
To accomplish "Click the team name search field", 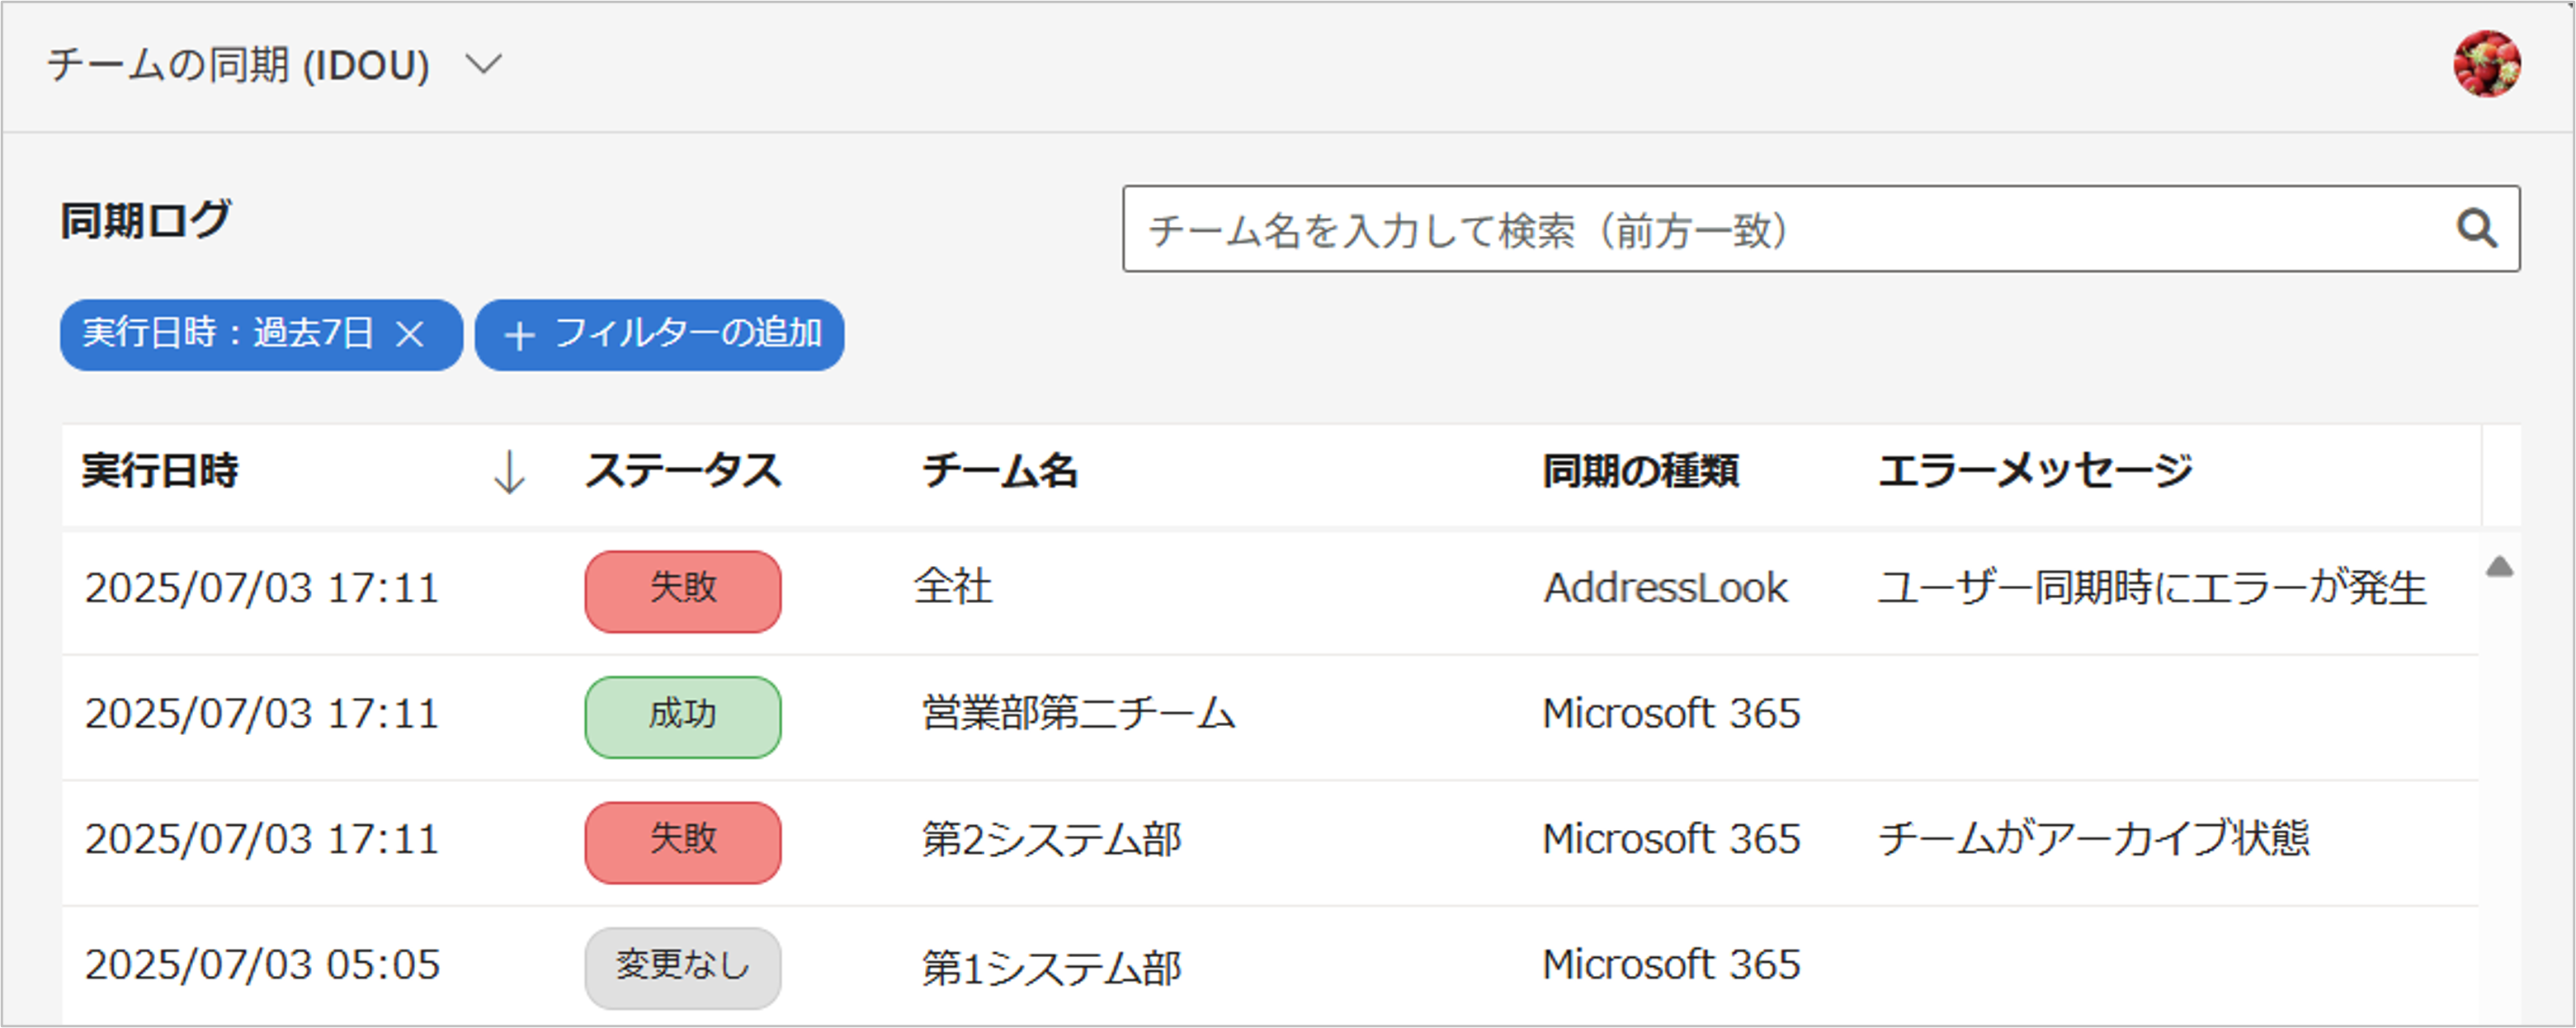I will click(1780, 229).
